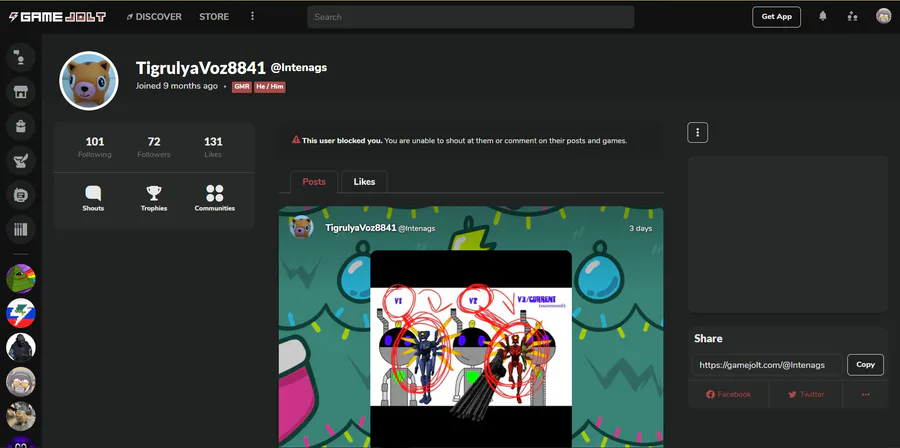
Task: Open the quests quill sidebar icon
Action: pos(21,161)
